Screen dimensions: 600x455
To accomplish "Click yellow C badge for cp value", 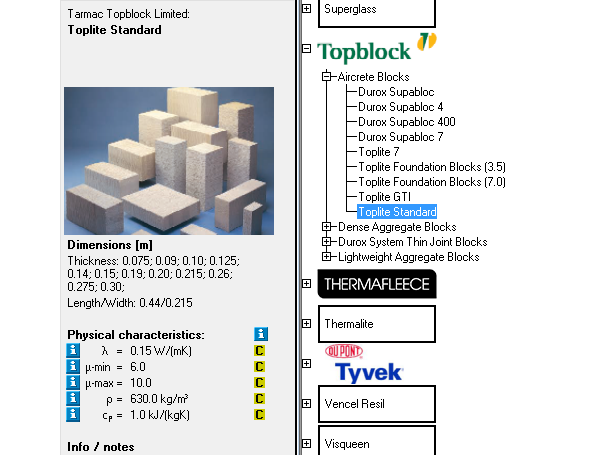I will [x=259, y=415].
